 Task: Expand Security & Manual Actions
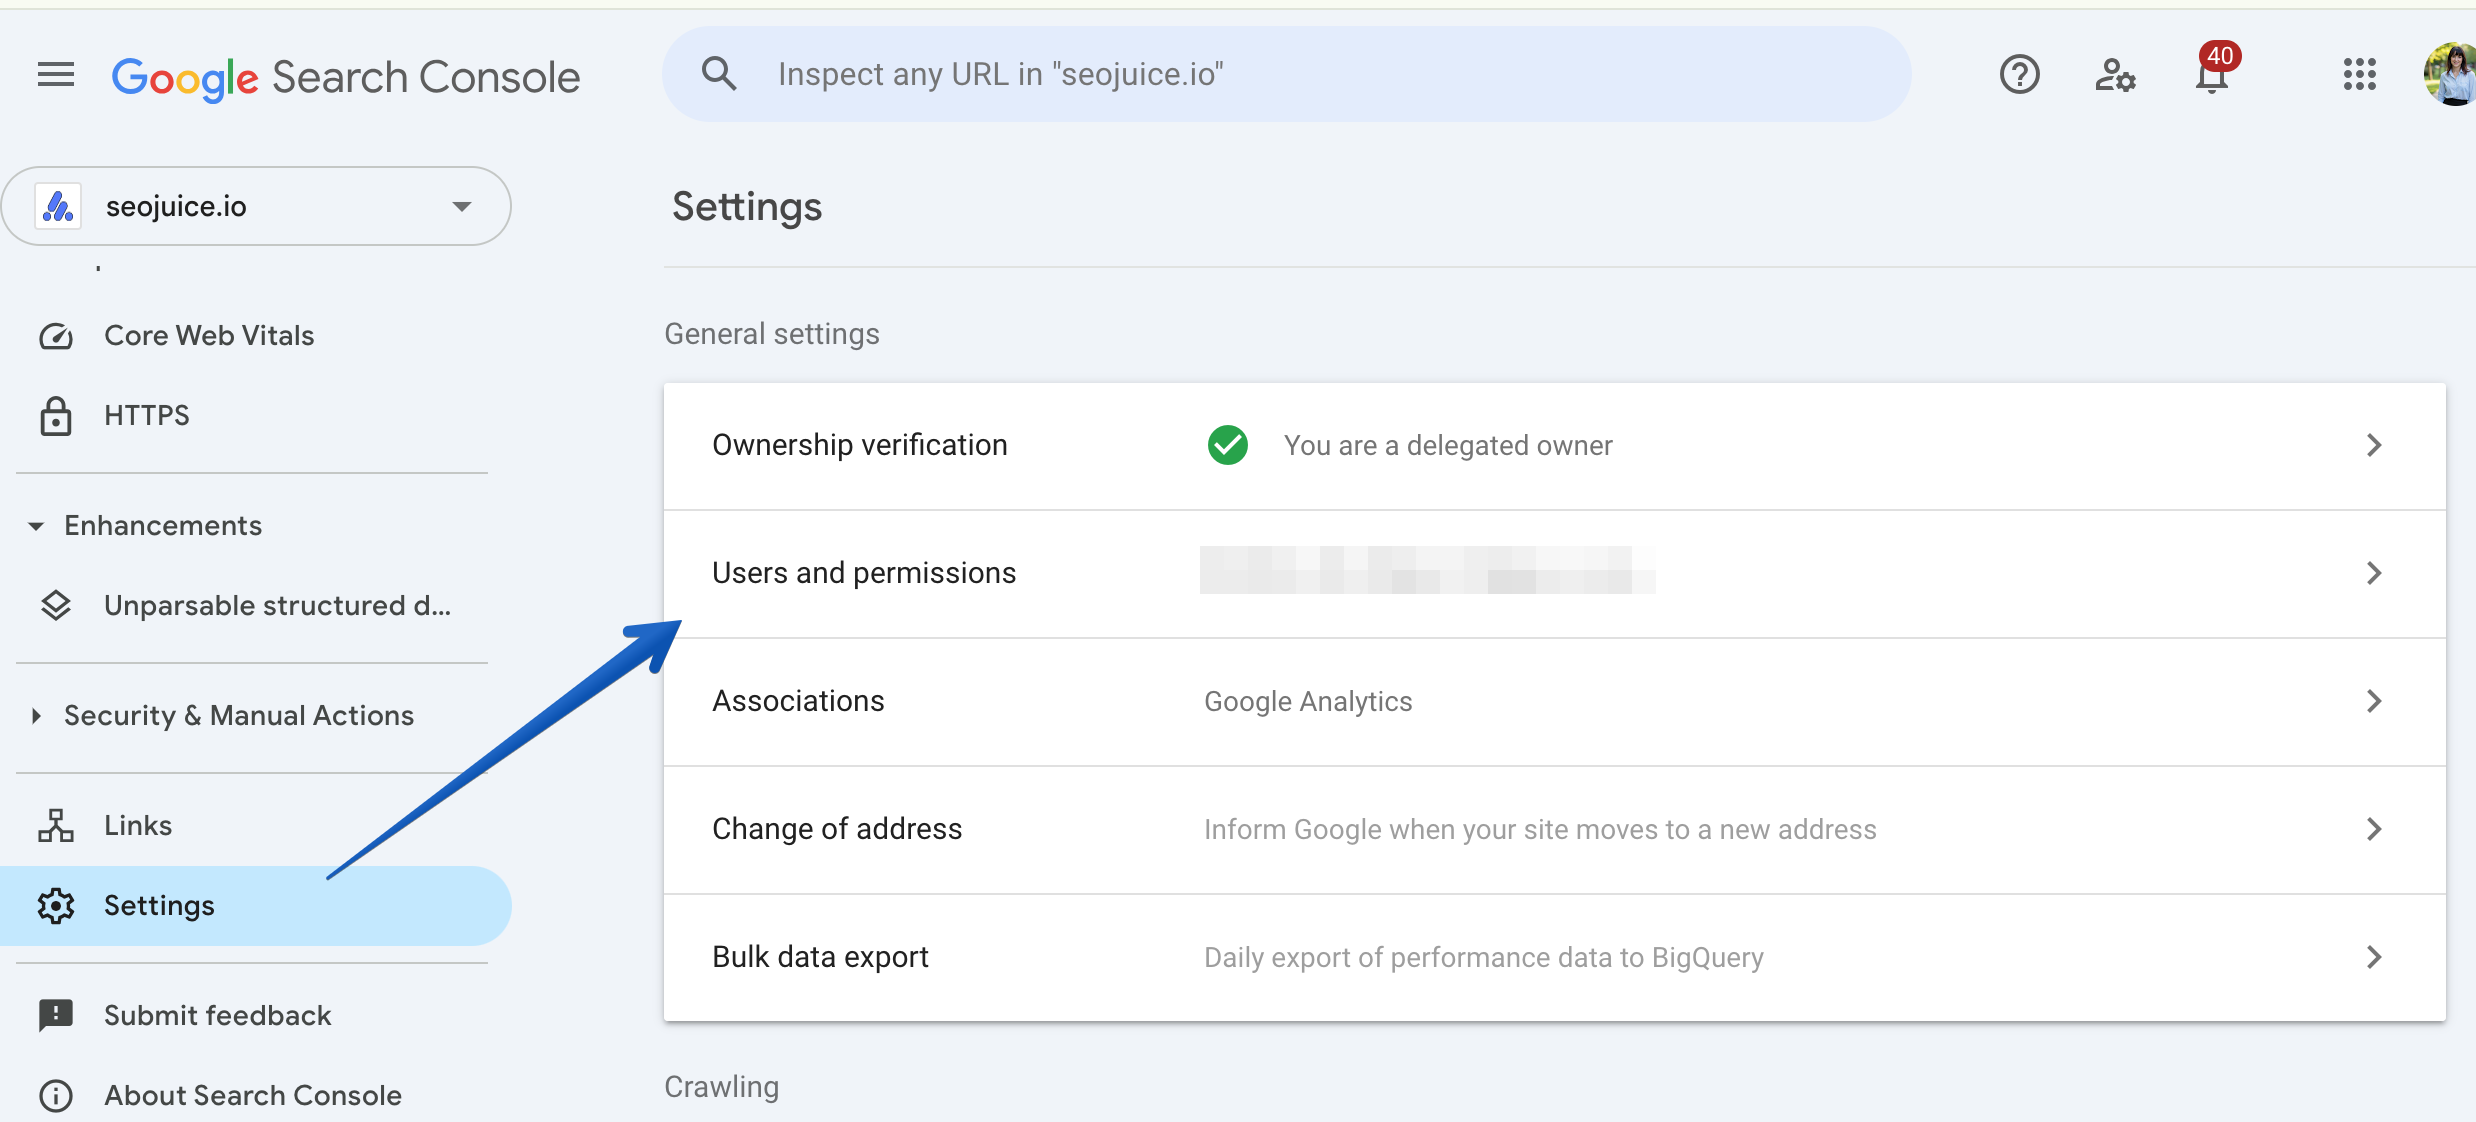pos(36,715)
